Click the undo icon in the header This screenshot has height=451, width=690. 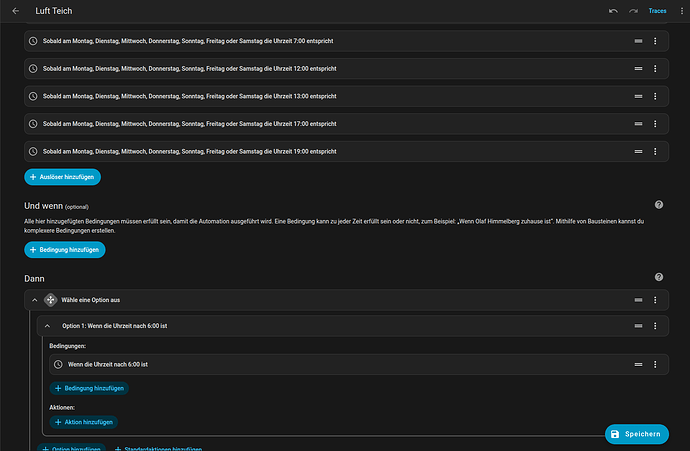[613, 11]
